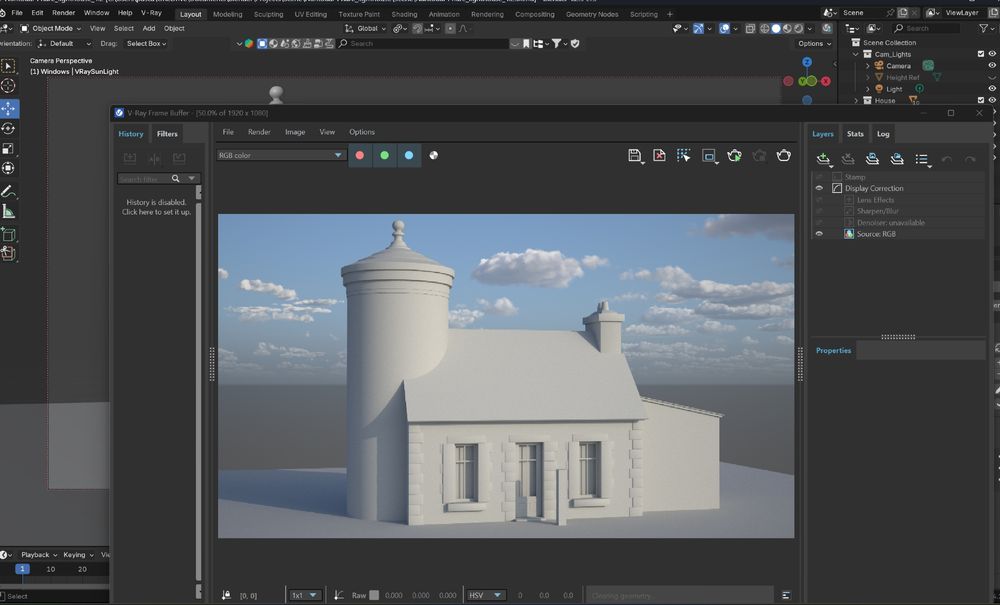1000x605 pixels.
Task: Switch to the Stats tab
Action: pyautogui.click(x=855, y=134)
